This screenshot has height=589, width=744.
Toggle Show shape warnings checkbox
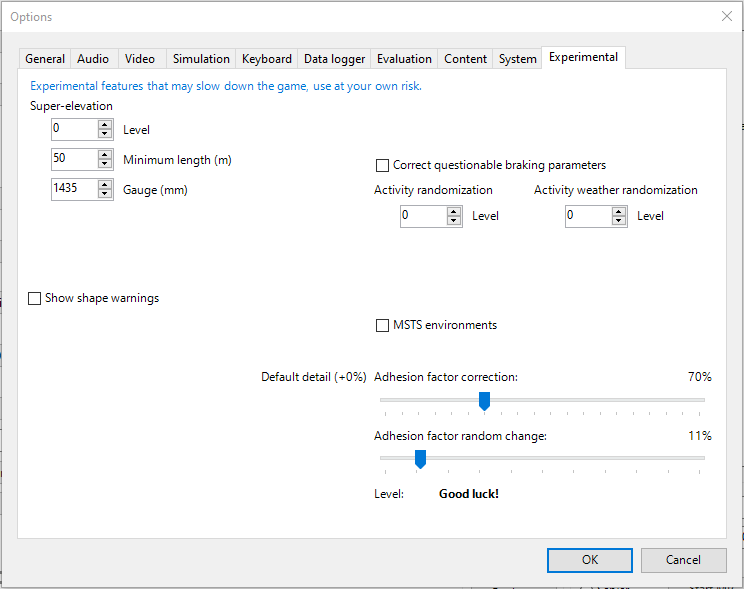[x=35, y=298]
